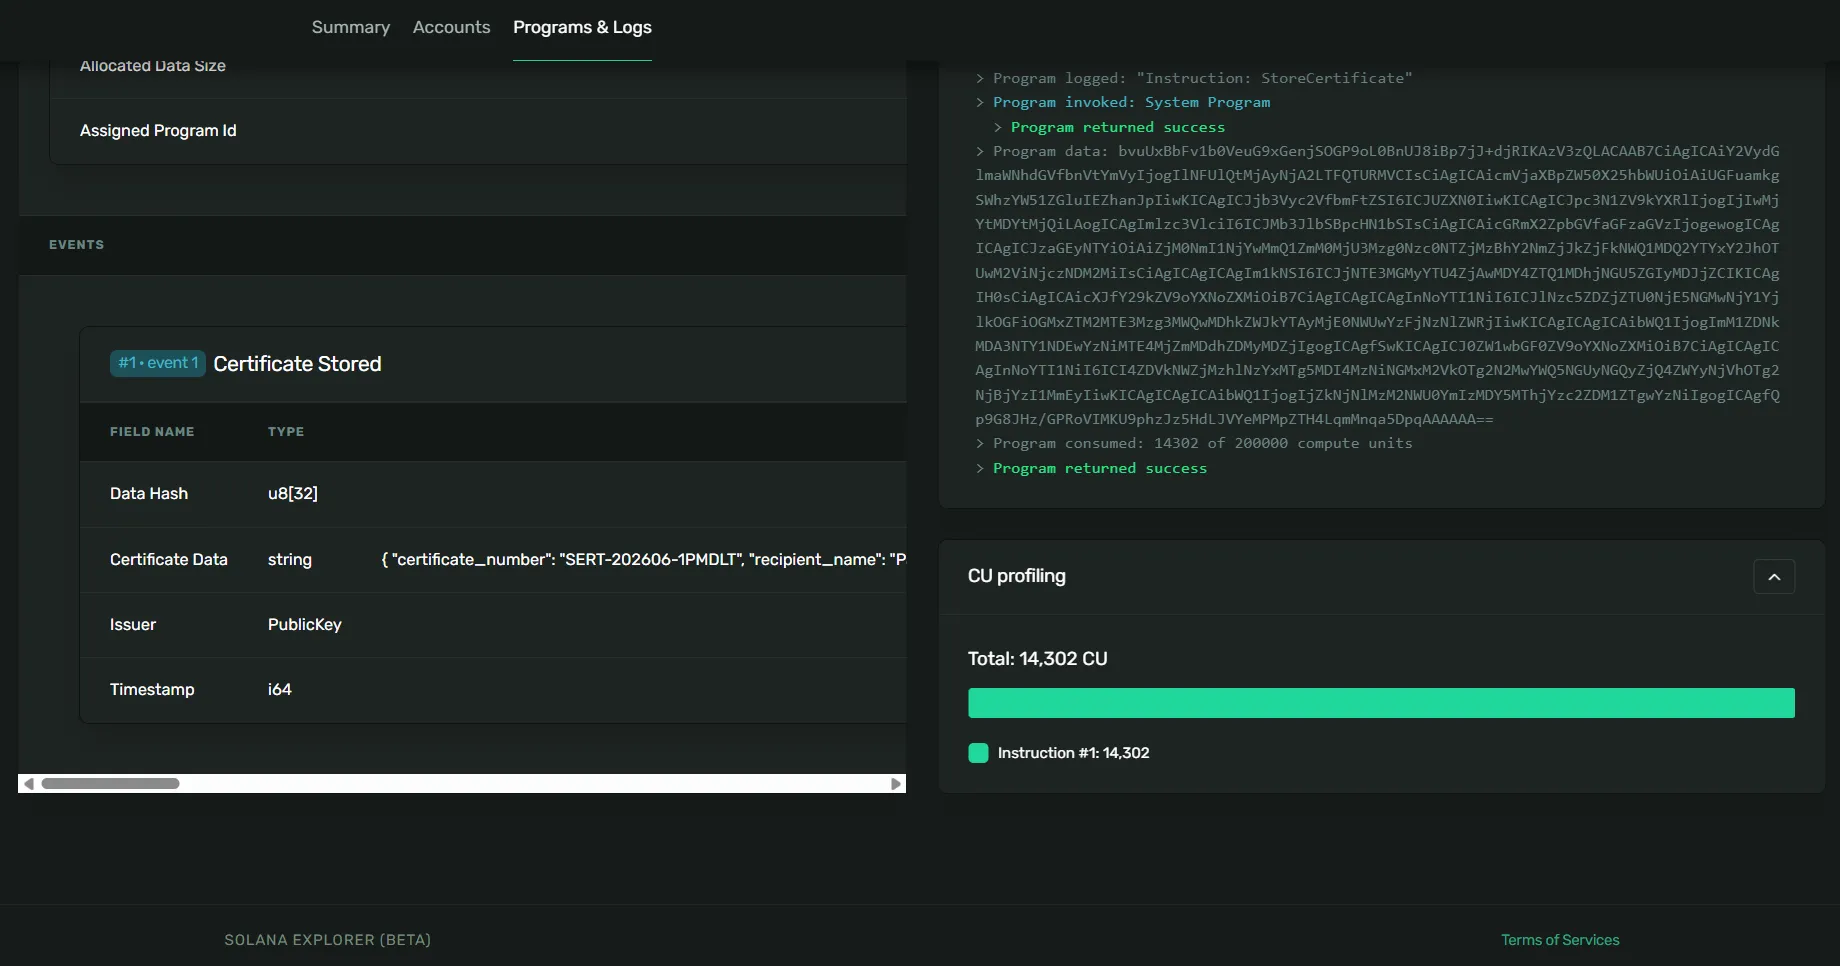Click the green Instruction #1 legend swatch
The width and height of the screenshot is (1840, 966).
coord(978,753)
